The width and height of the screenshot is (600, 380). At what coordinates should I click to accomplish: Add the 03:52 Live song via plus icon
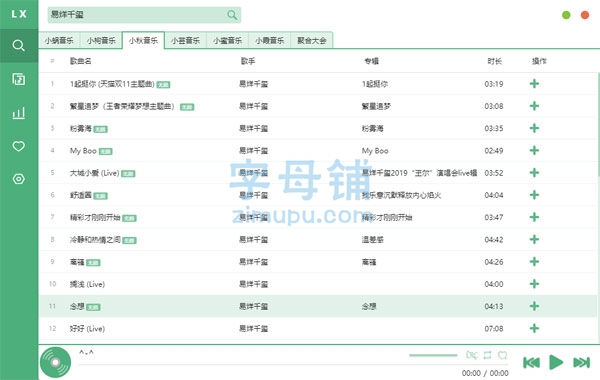534,173
